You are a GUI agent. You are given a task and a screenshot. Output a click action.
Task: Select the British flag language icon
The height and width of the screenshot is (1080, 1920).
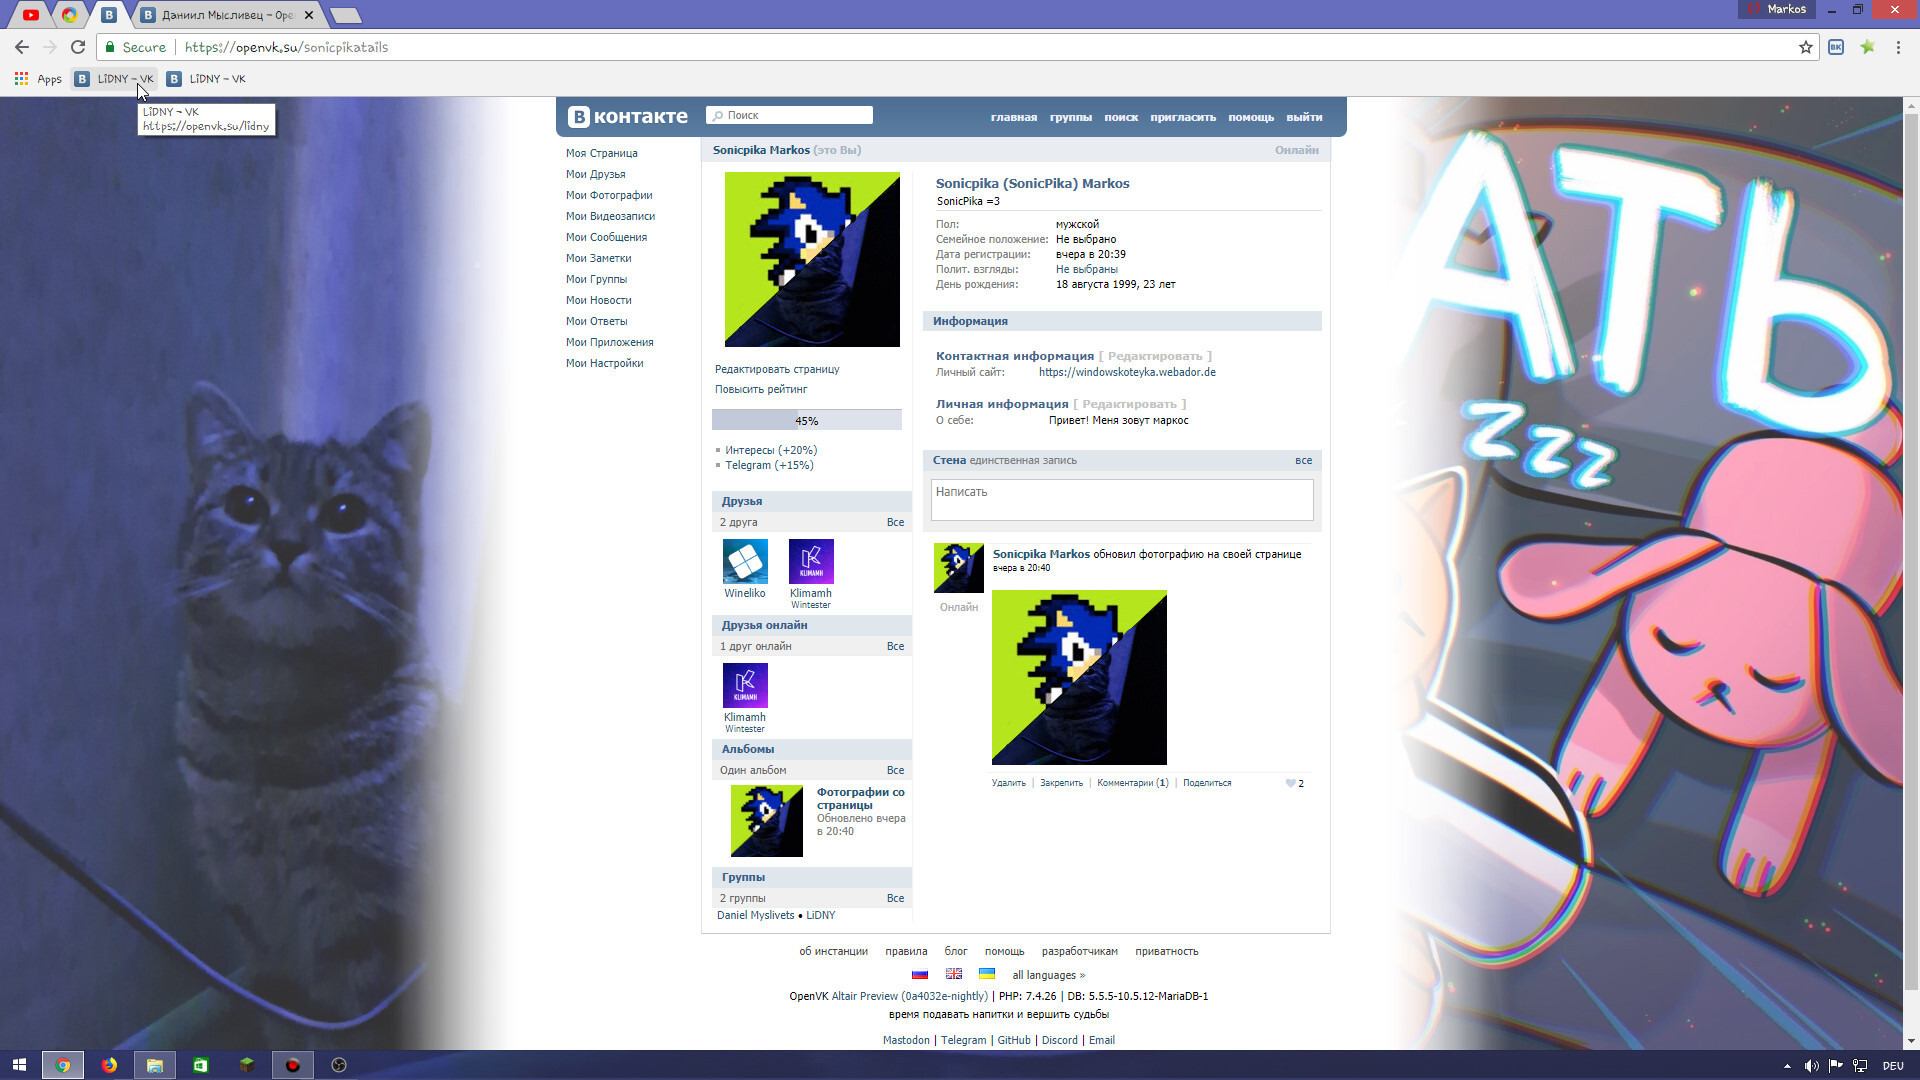[x=954, y=974]
